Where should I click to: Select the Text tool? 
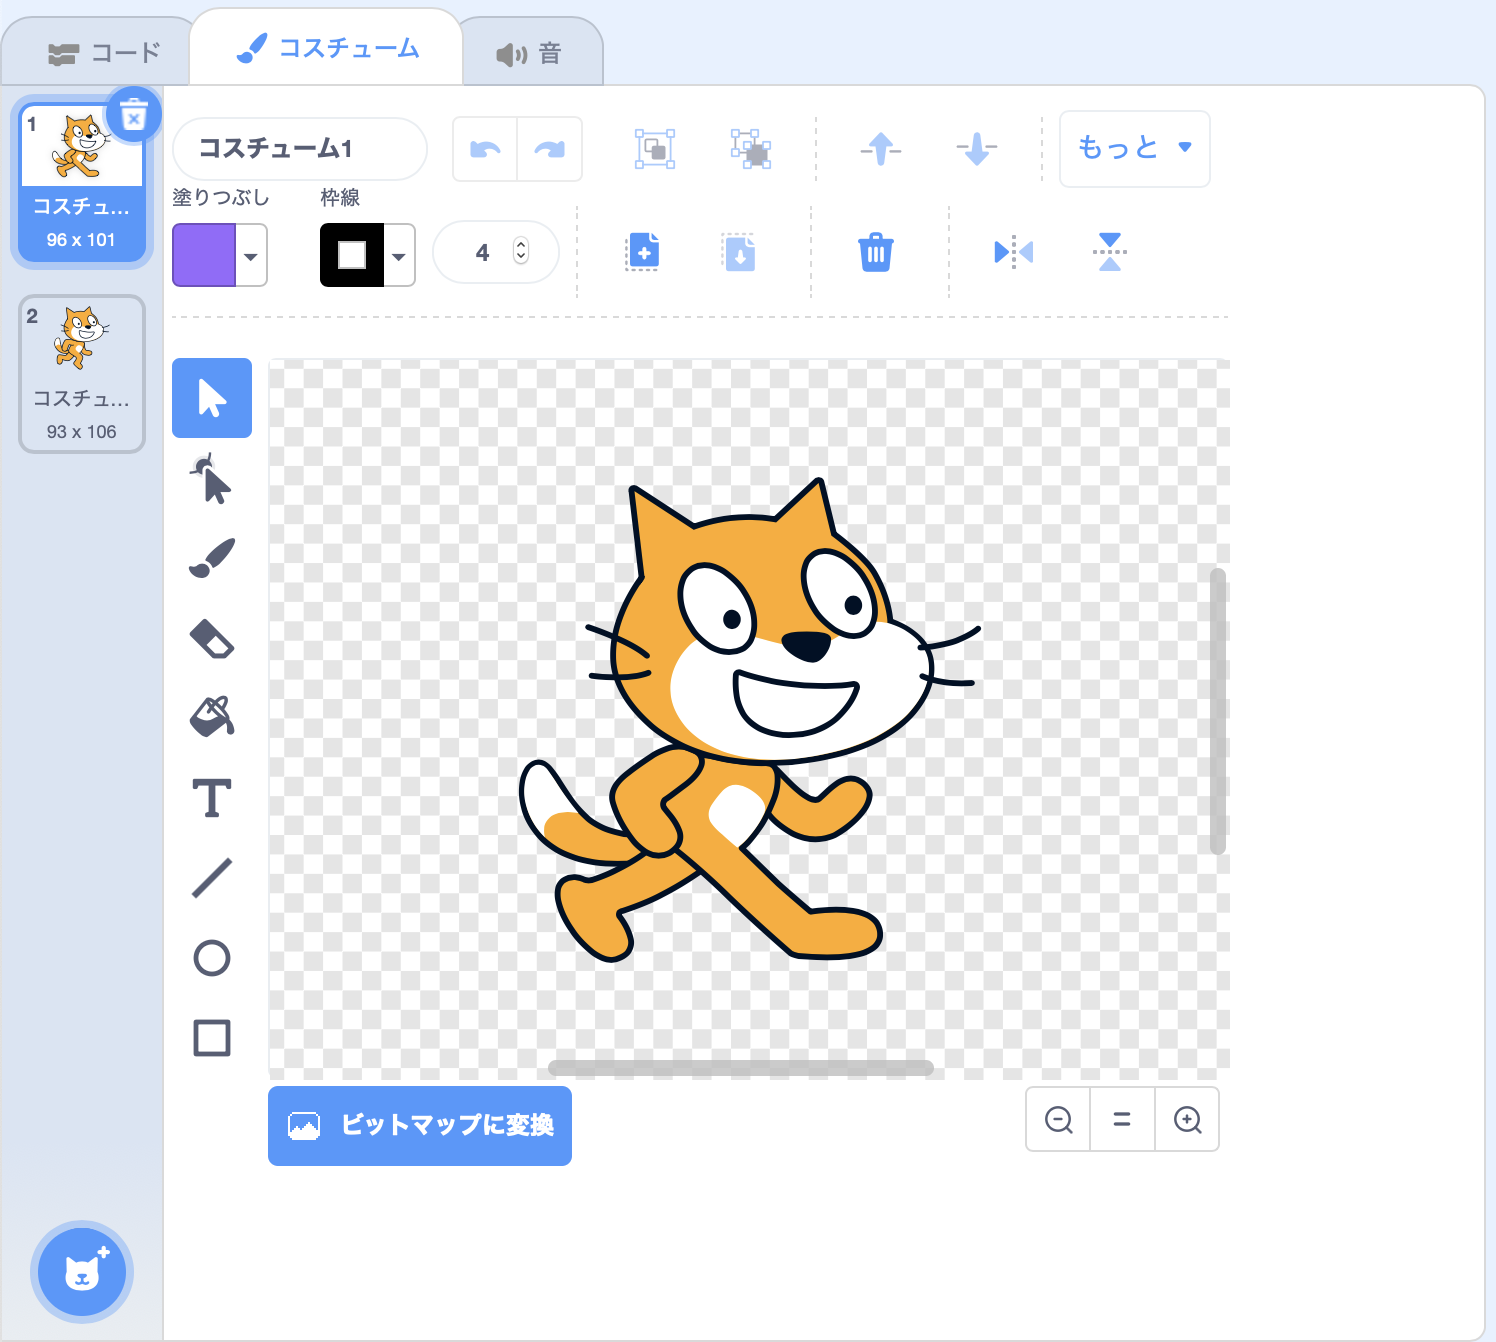(211, 798)
